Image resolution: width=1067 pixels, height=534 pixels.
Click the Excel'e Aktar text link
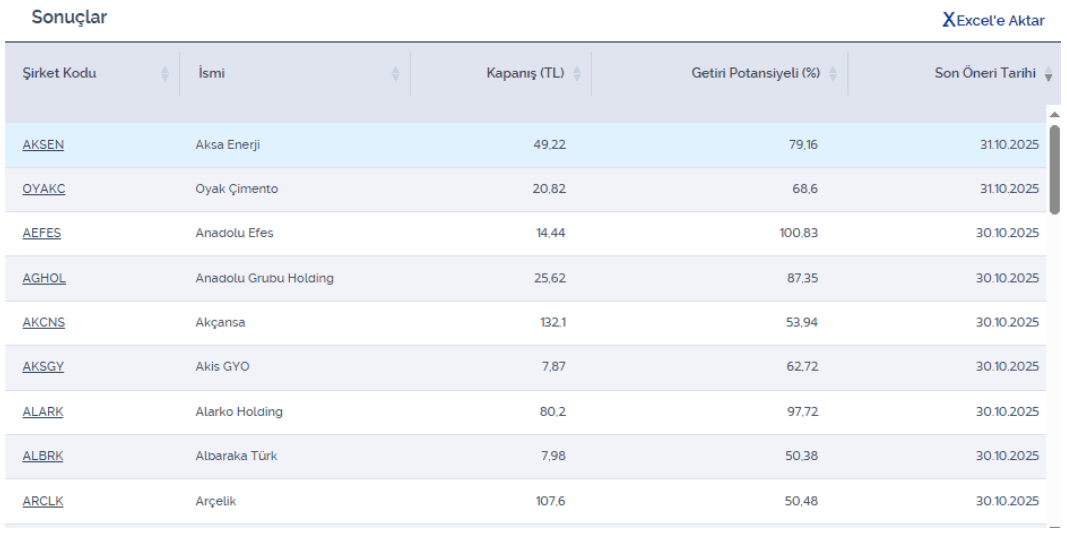[1000, 21]
